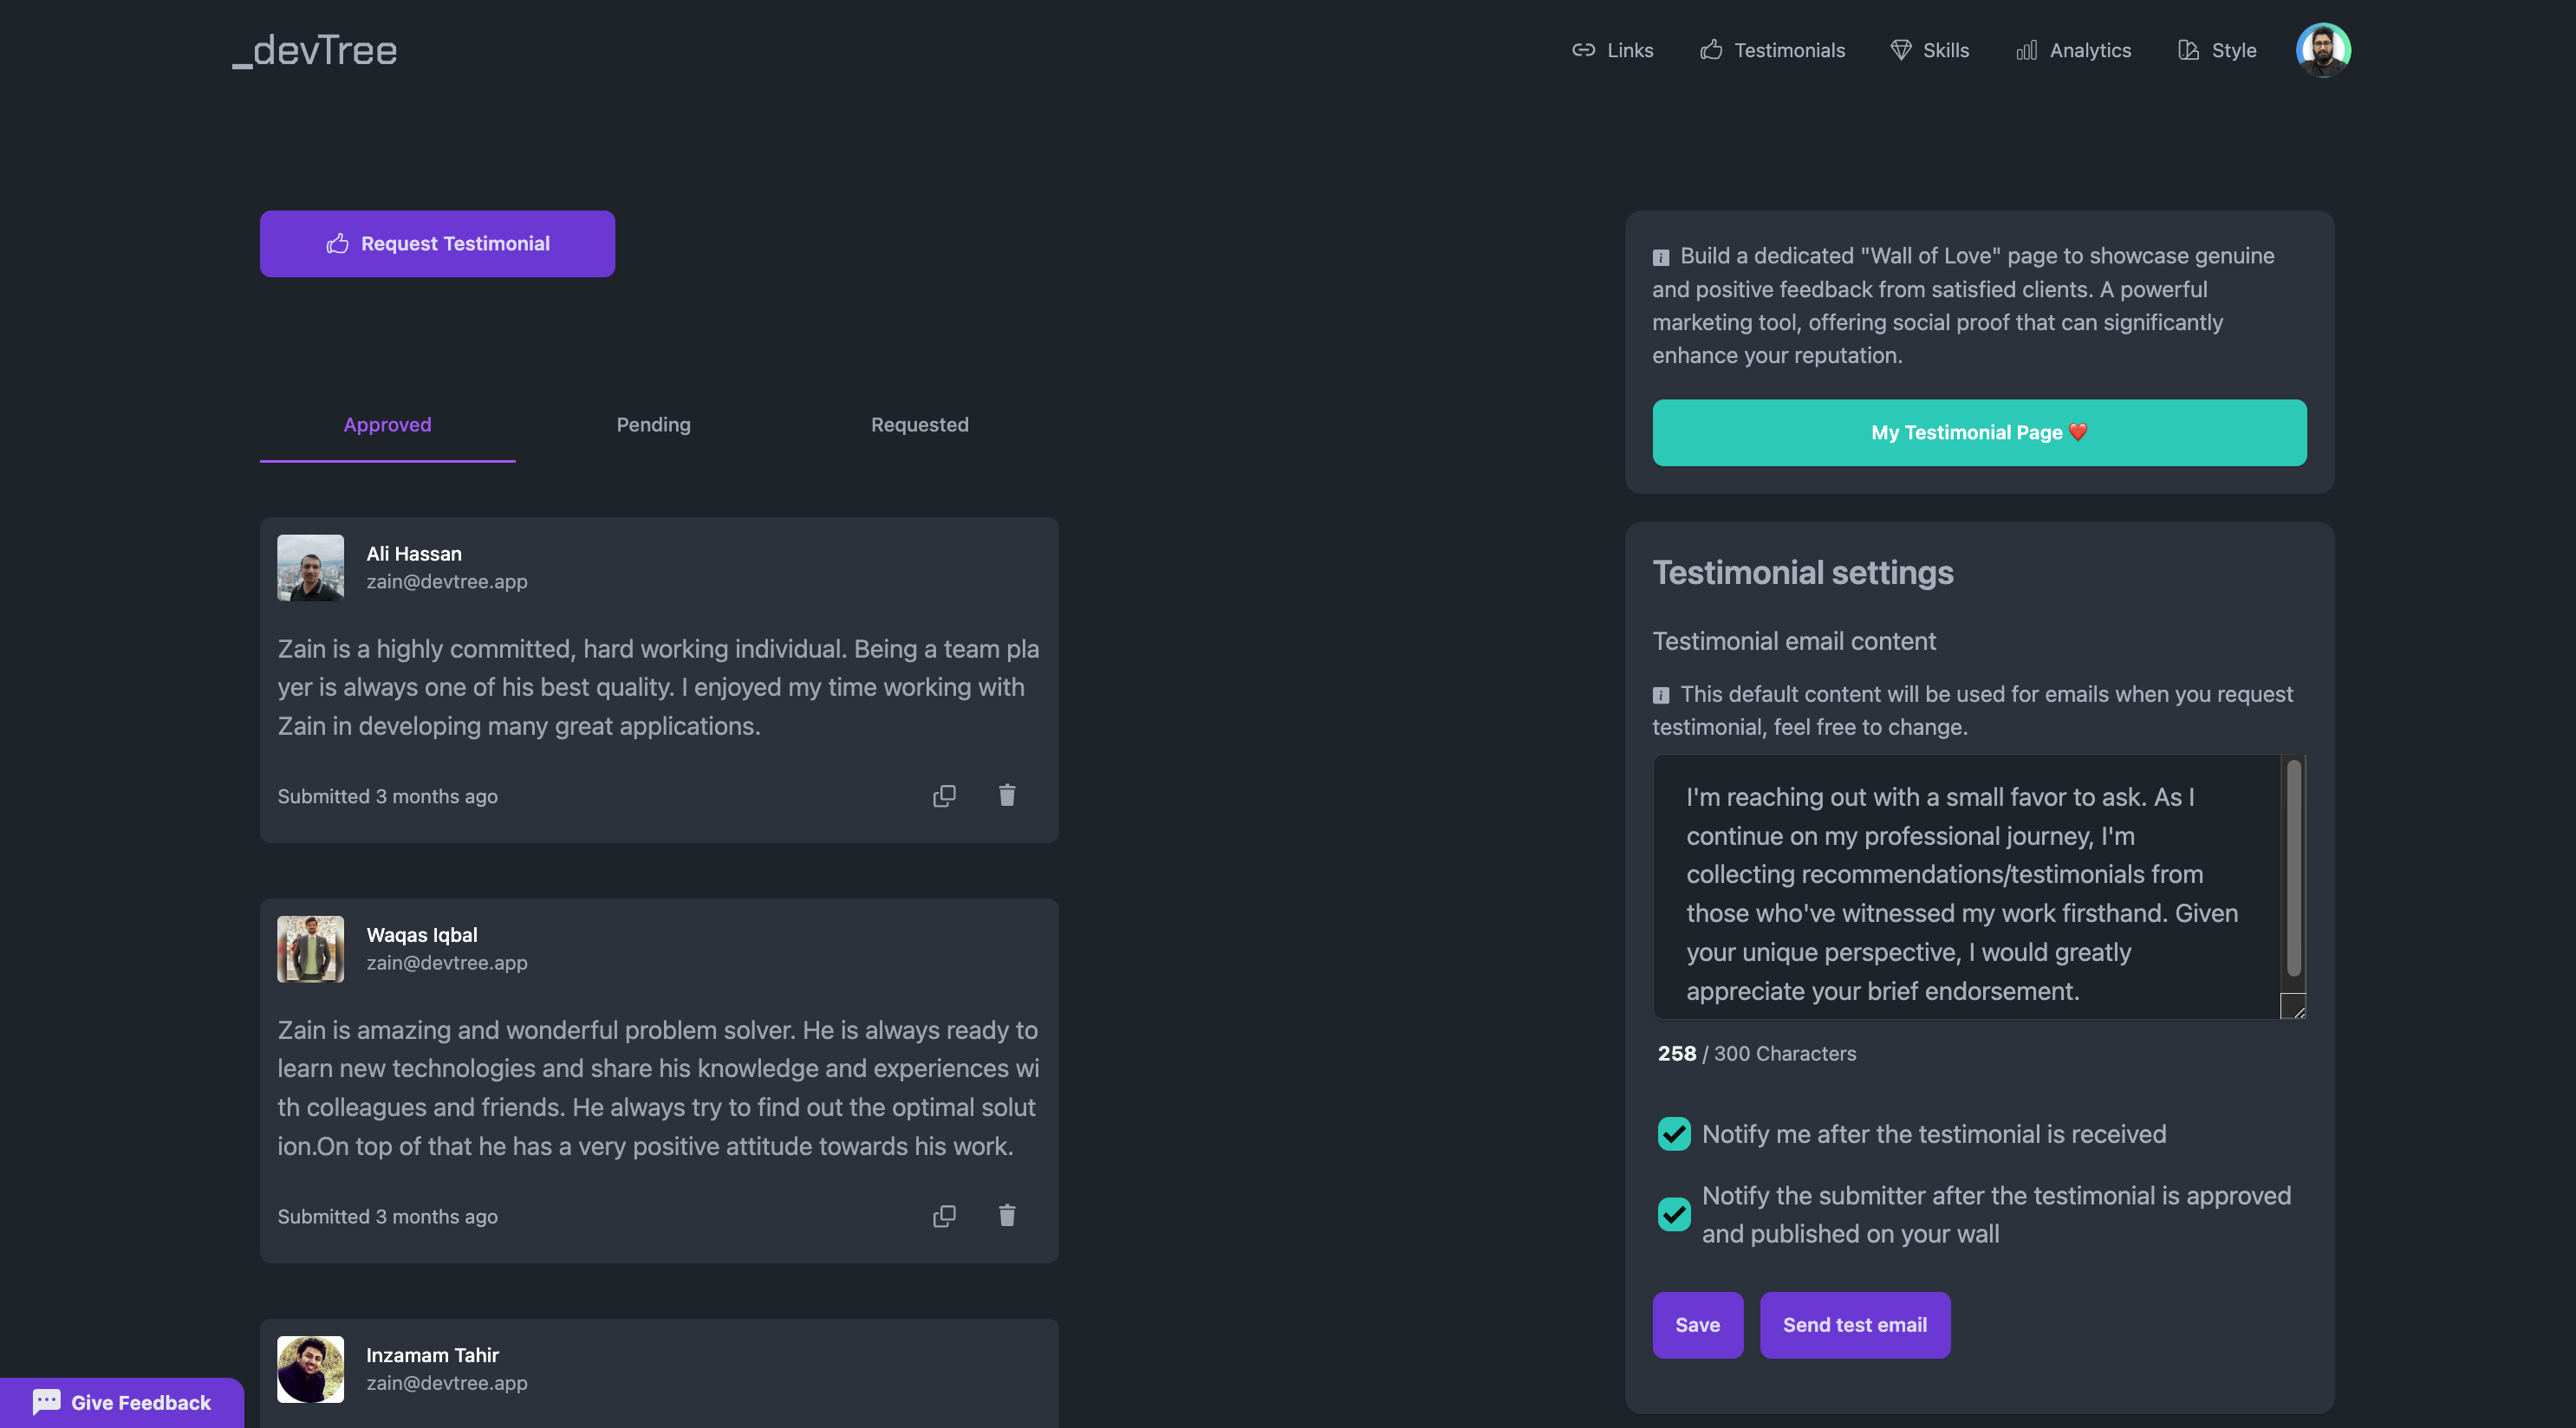Viewport: 2576px width, 1428px height.
Task: Switch to the Approved tab
Action: pyautogui.click(x=387, y=424)
